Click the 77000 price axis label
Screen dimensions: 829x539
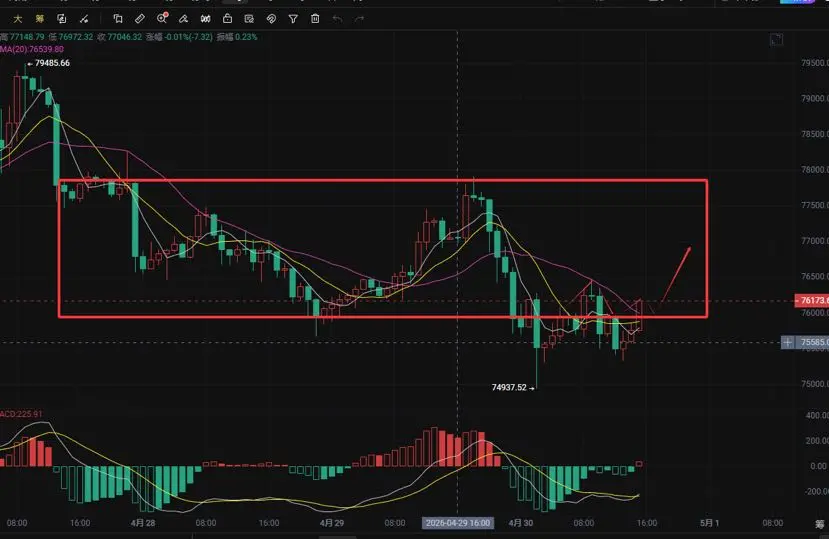click(814, 241)
